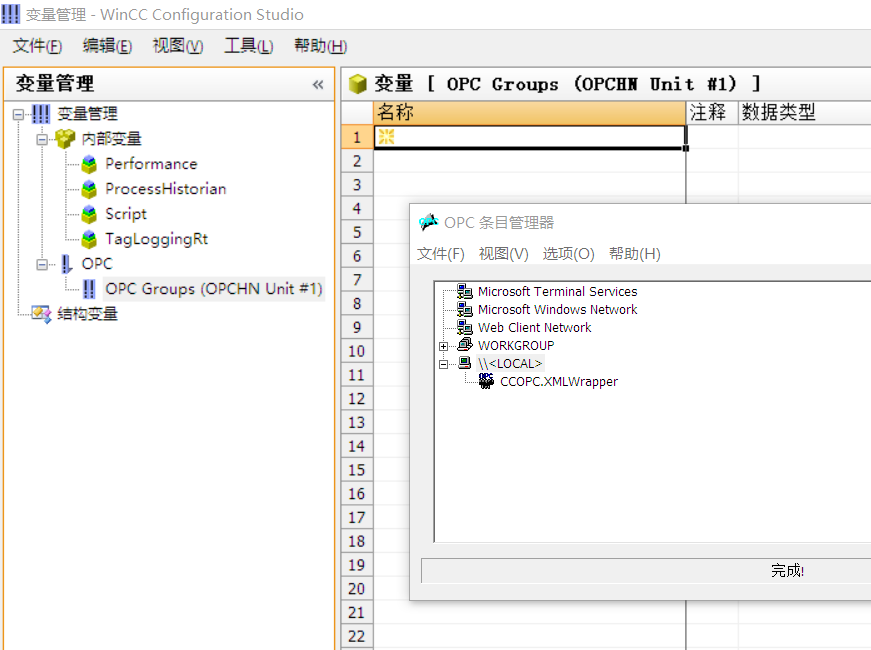Click the 完成! status bar text
The width and height of the screenshot is (871, 650).
[x=787, y=571]
